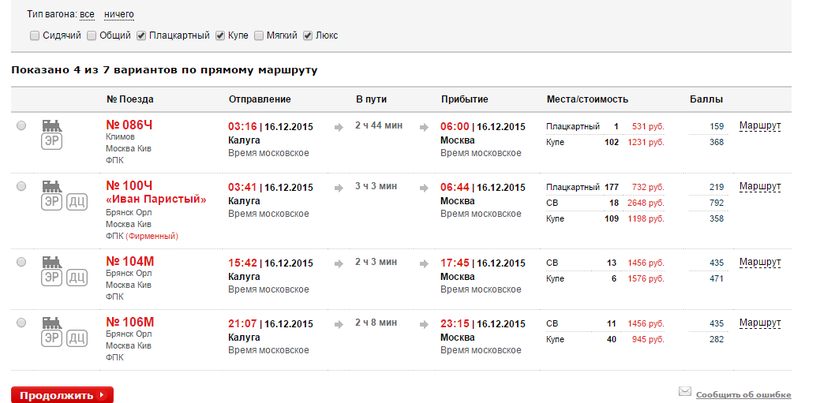Viewport: 820px width, 403px height.
Task: Toggle the Люкс checkbox
Action: tap(308, 36)
